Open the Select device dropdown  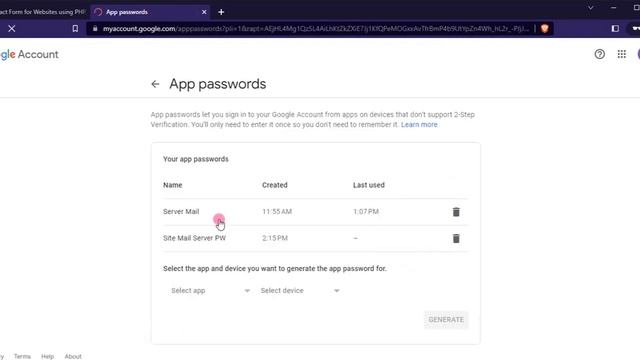click(x=300, y=291)
